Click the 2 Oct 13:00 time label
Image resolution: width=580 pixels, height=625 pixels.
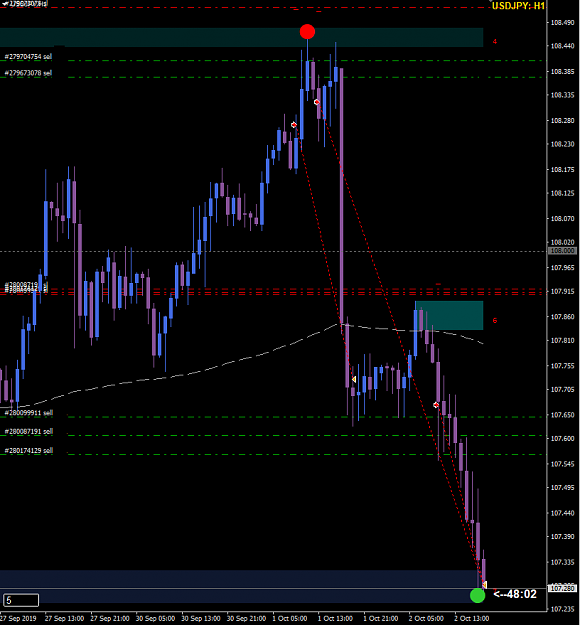pos(472,619)
